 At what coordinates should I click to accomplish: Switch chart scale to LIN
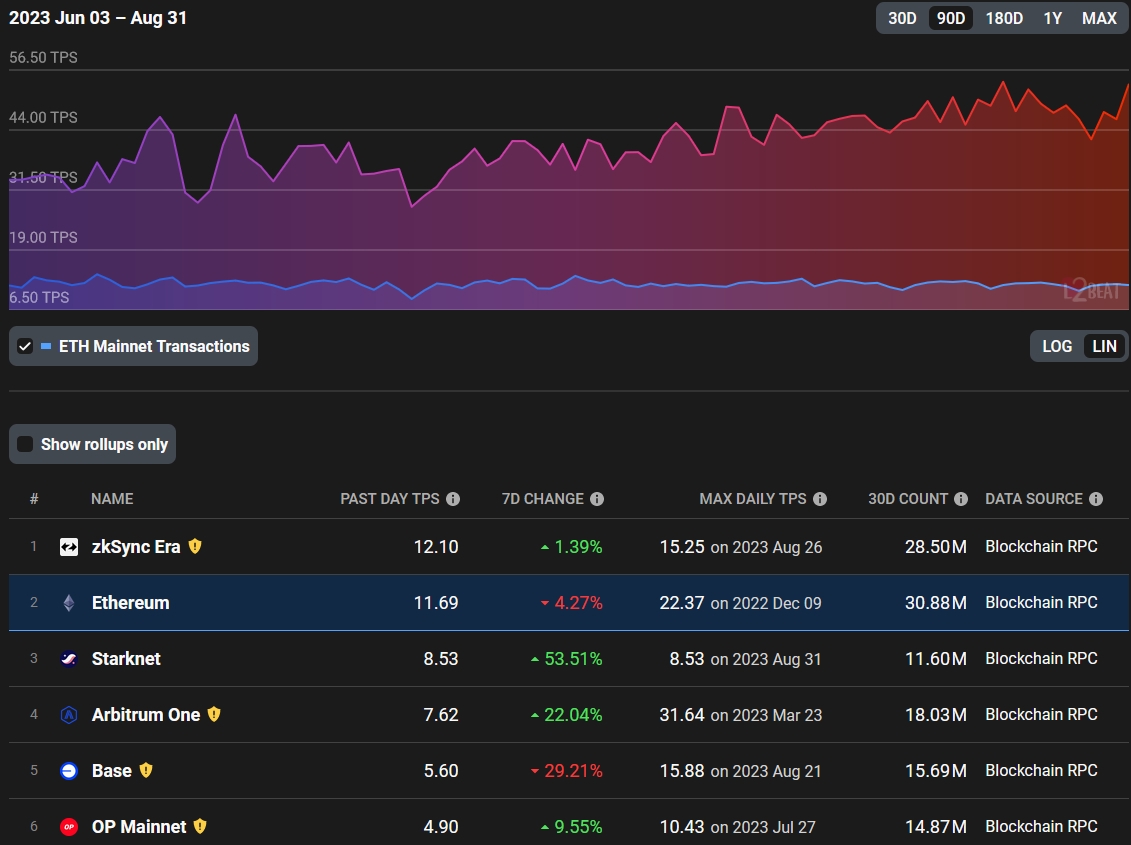click(1104, 346)
